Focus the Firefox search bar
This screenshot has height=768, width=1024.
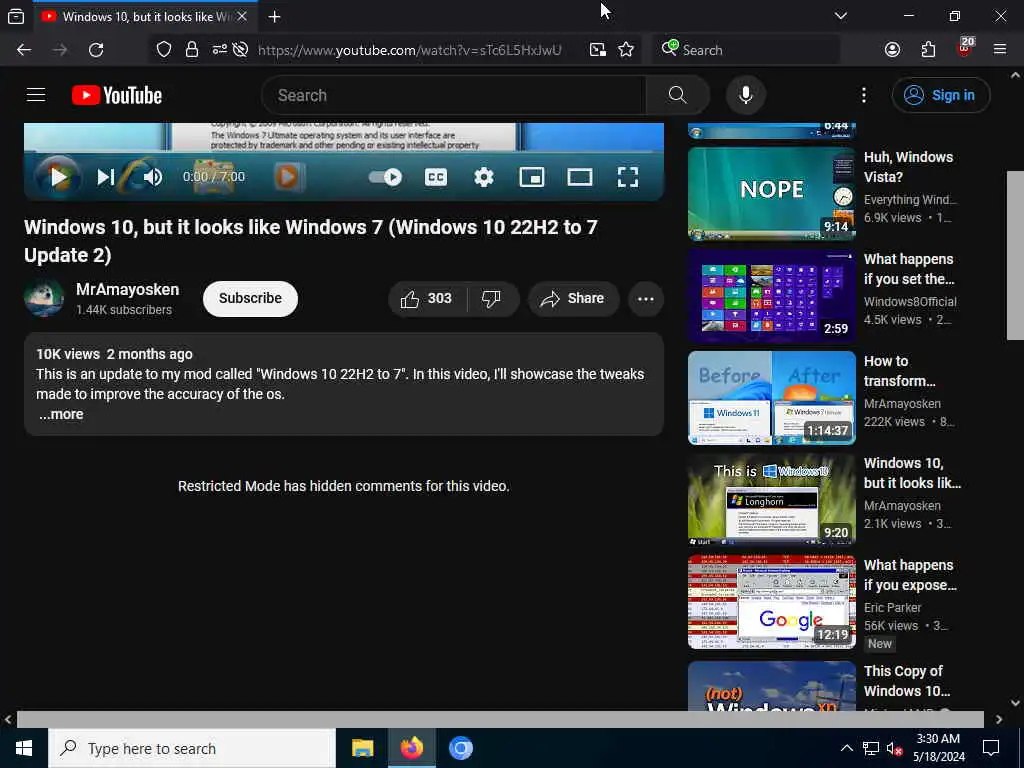point(745,50)
